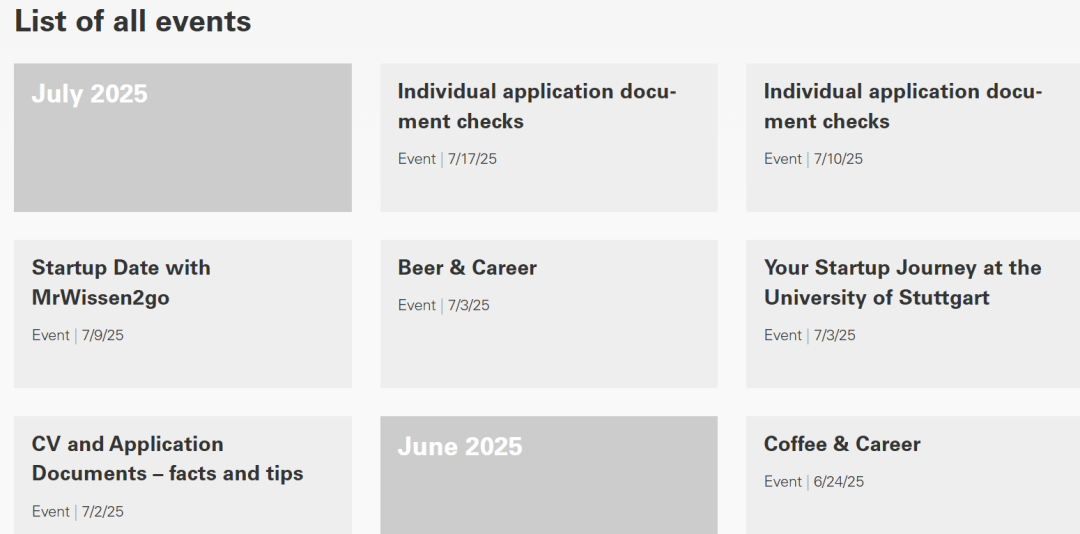Click the Event label on the MrWissen2go card
Screen dimensions: 1080x534
pos(51,335)
